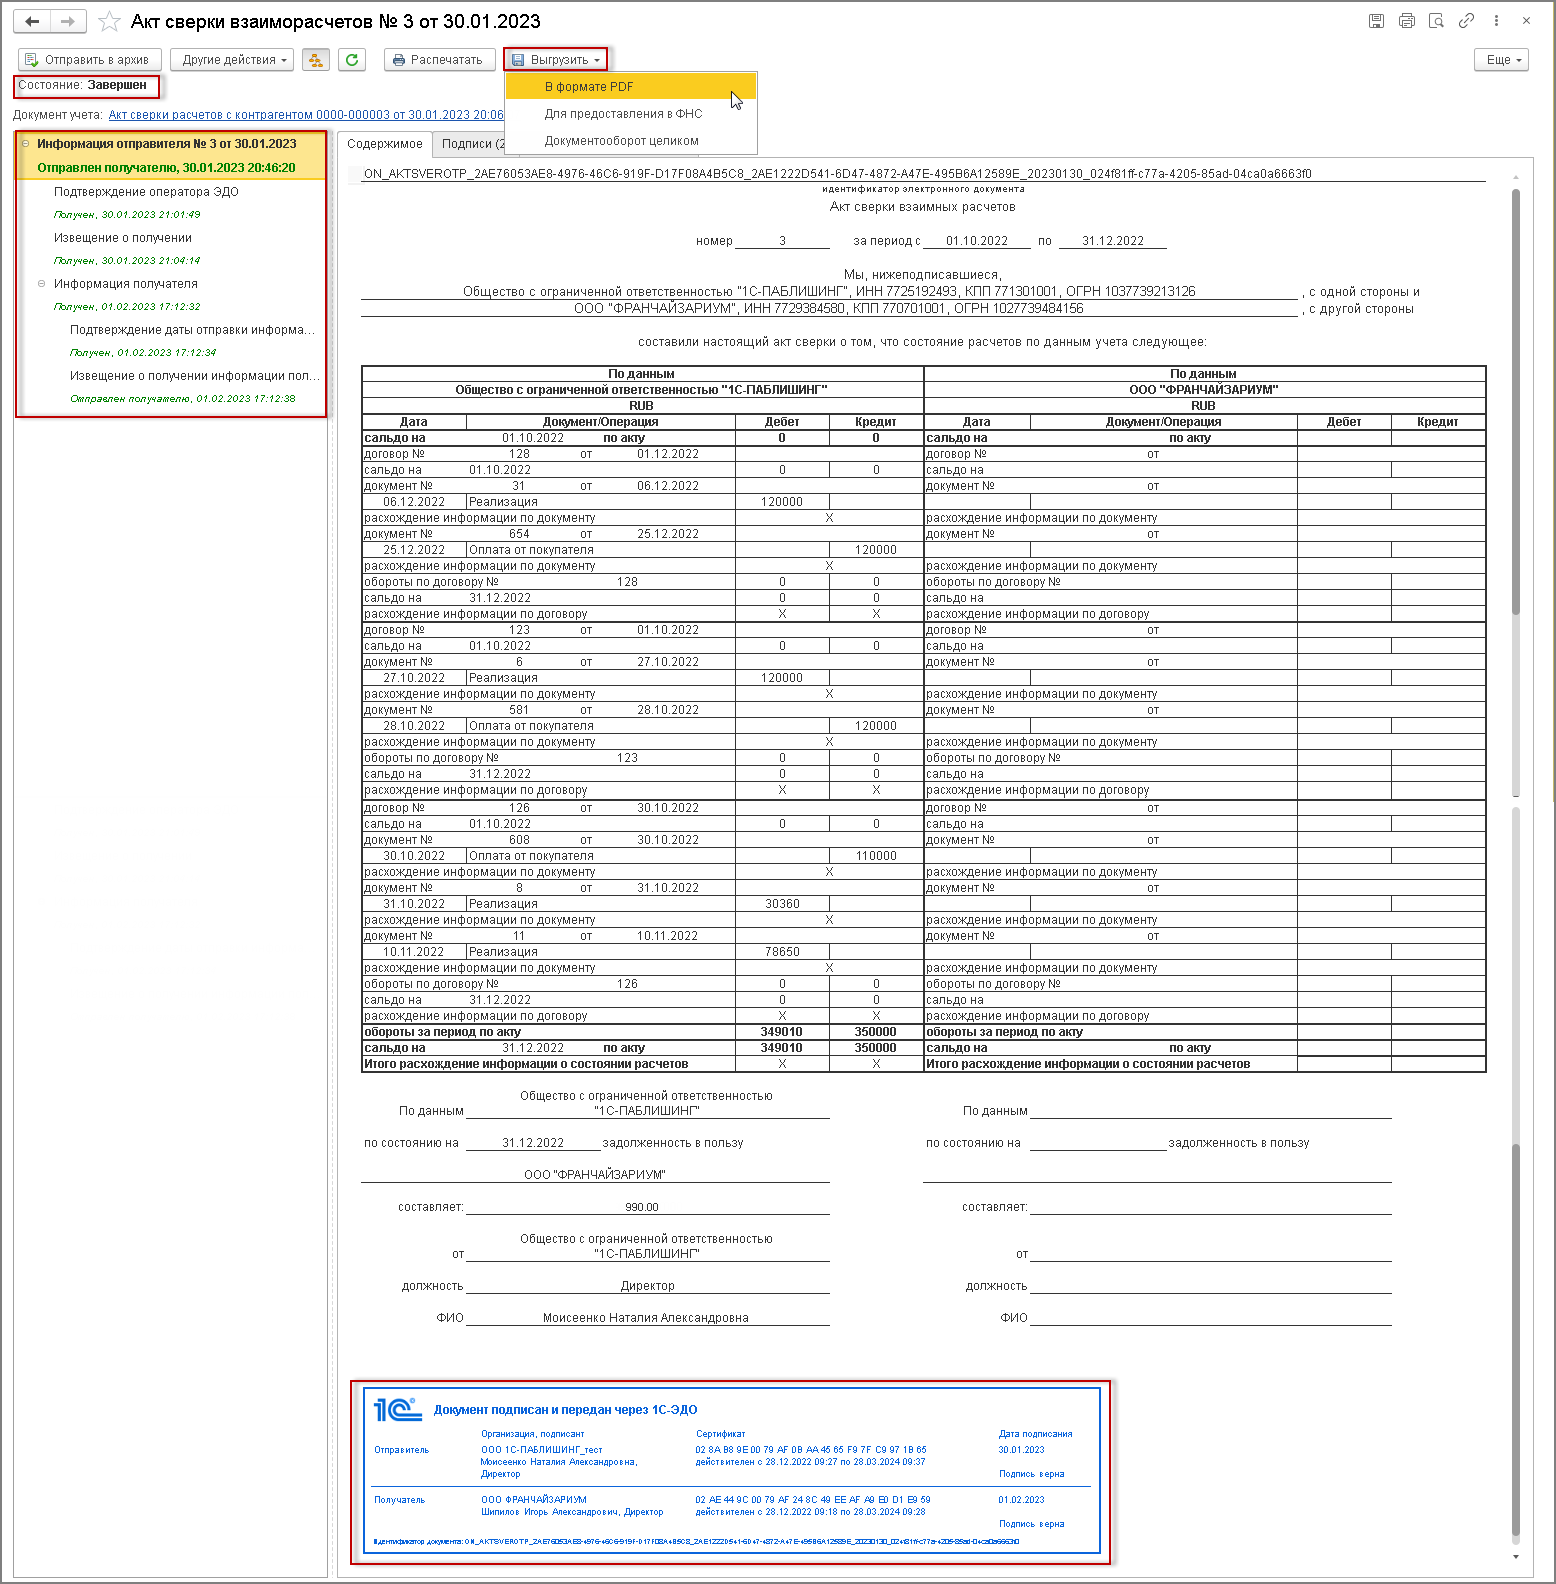Click the printer icon in title bar
Screen dimensions: 1556x1584
[1407, 21]
